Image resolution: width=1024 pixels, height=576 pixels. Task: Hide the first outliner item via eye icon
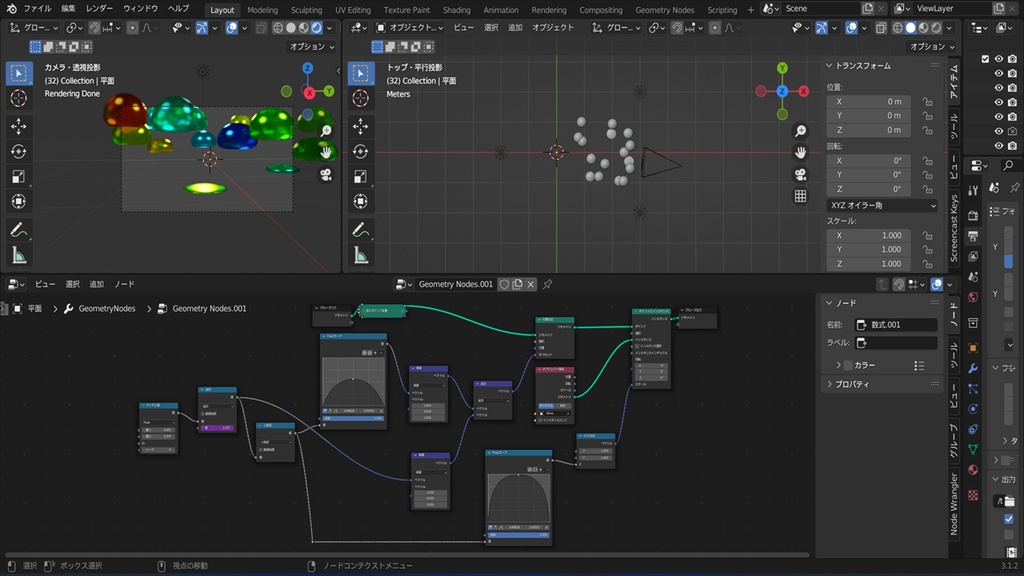coord(998,59)
